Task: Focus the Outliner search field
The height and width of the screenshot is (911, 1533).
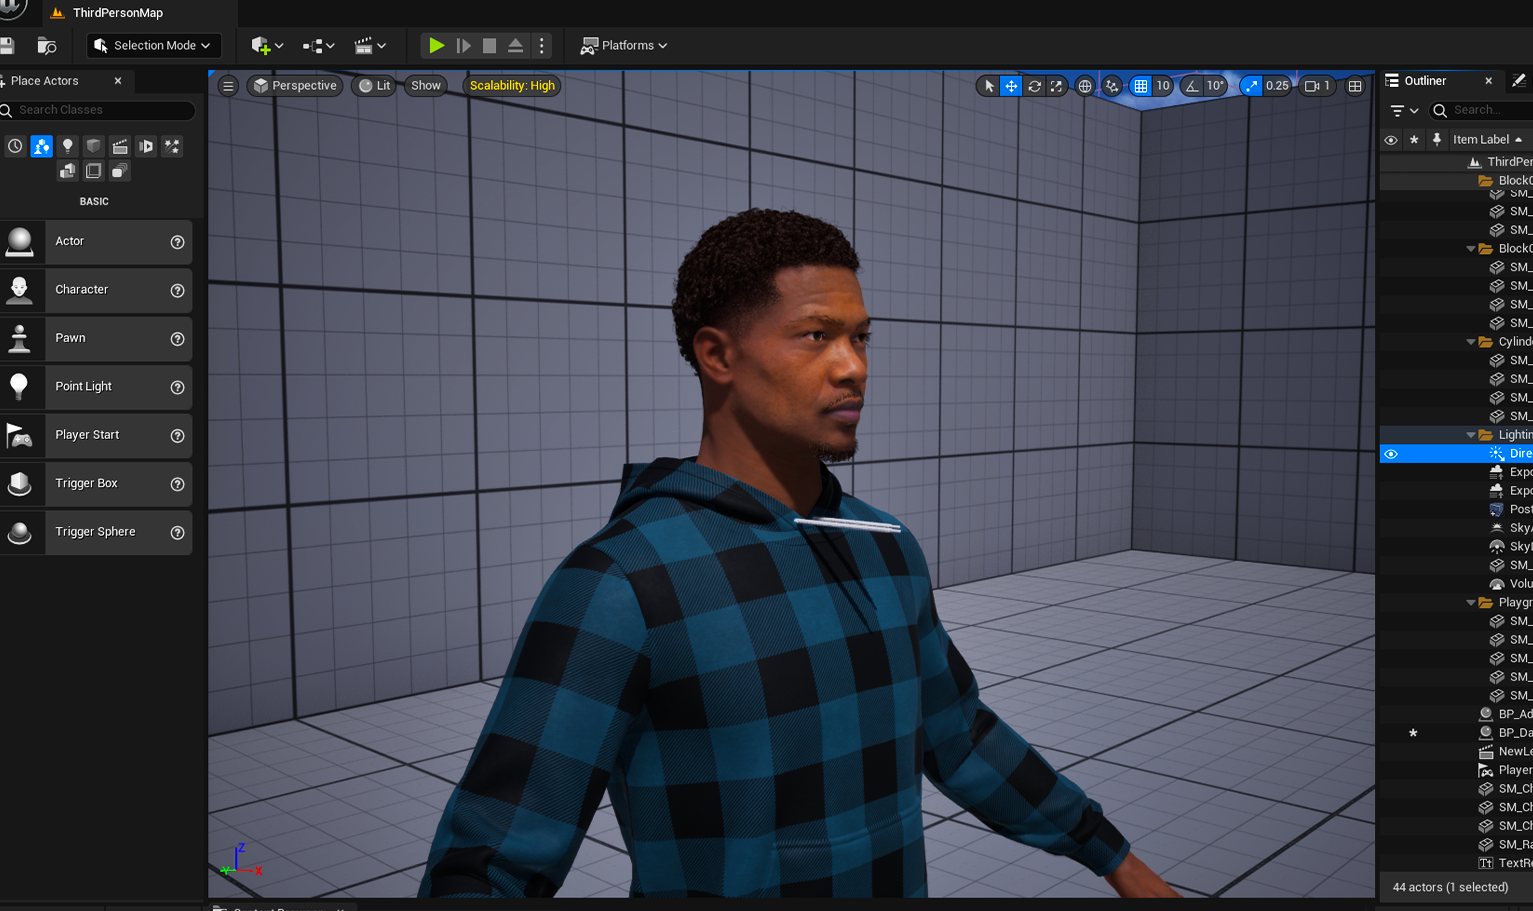Action: pyautogui.click(x=1481, y=110)
